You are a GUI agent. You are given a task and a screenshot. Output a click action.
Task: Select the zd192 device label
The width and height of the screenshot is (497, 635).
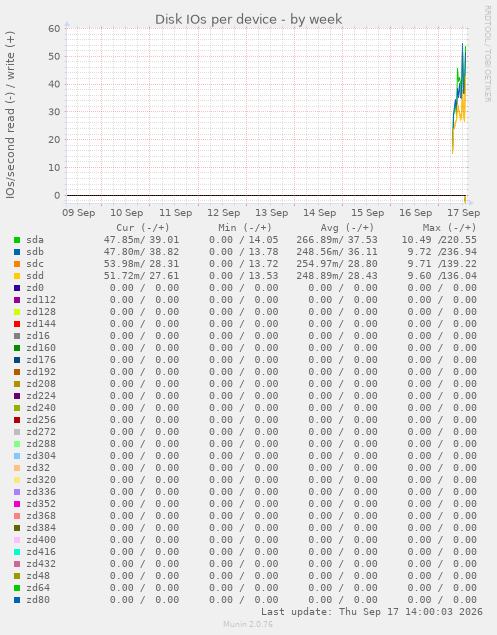(x=41, y=372)
